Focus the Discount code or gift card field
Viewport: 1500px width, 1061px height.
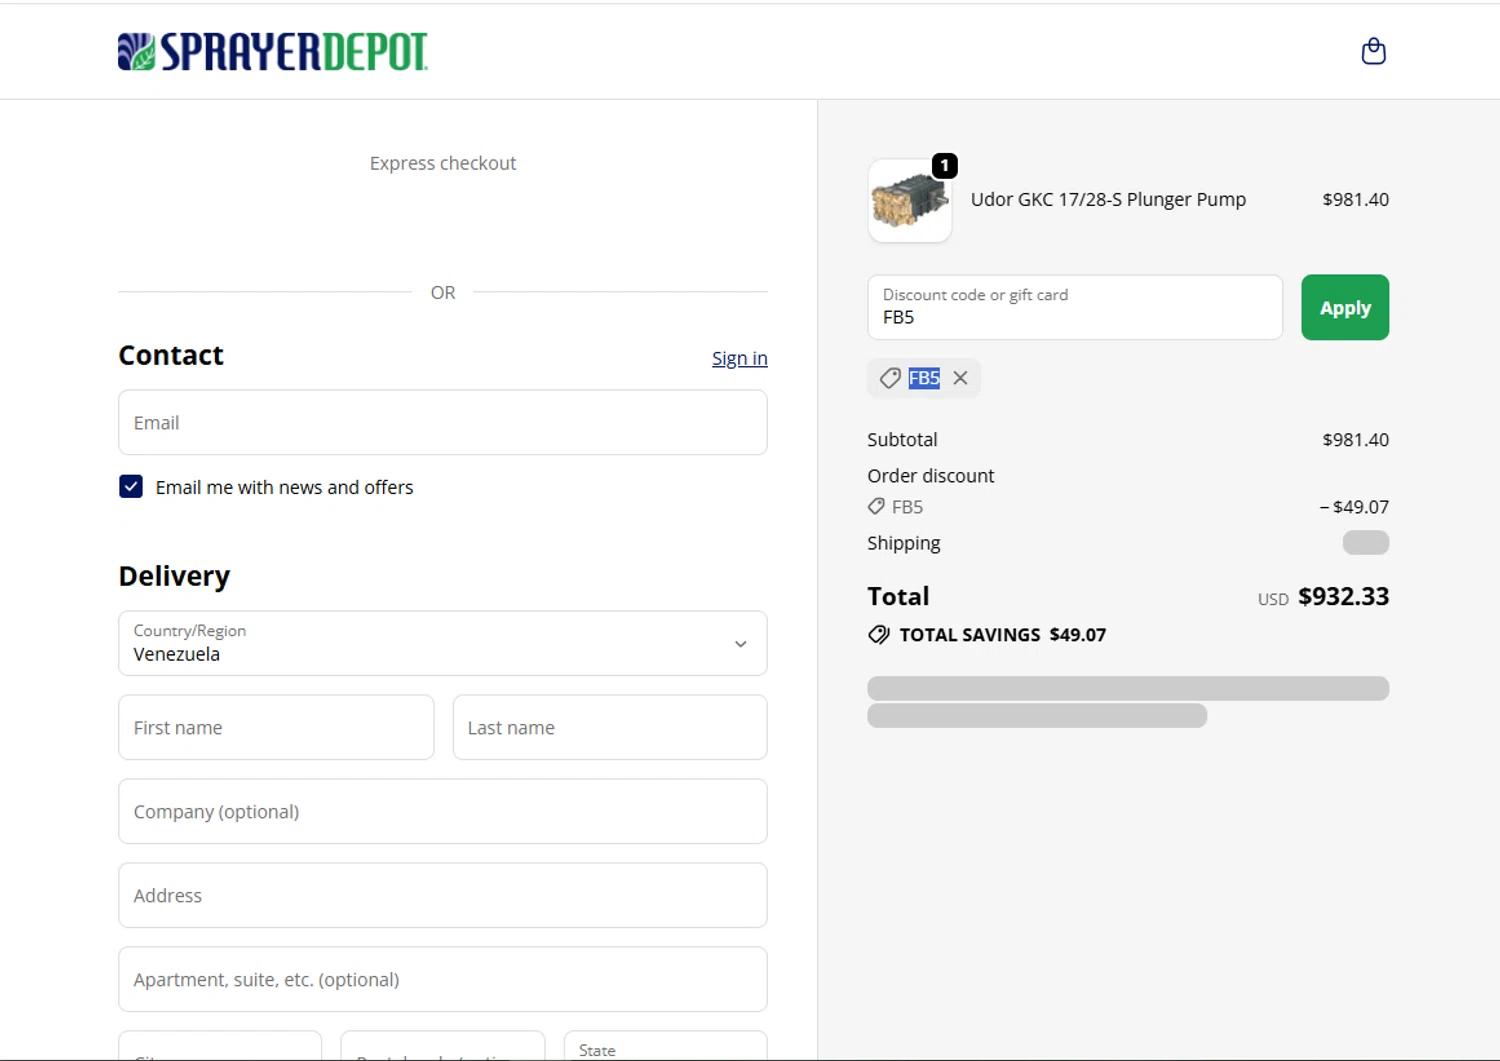click(1075, 308)
